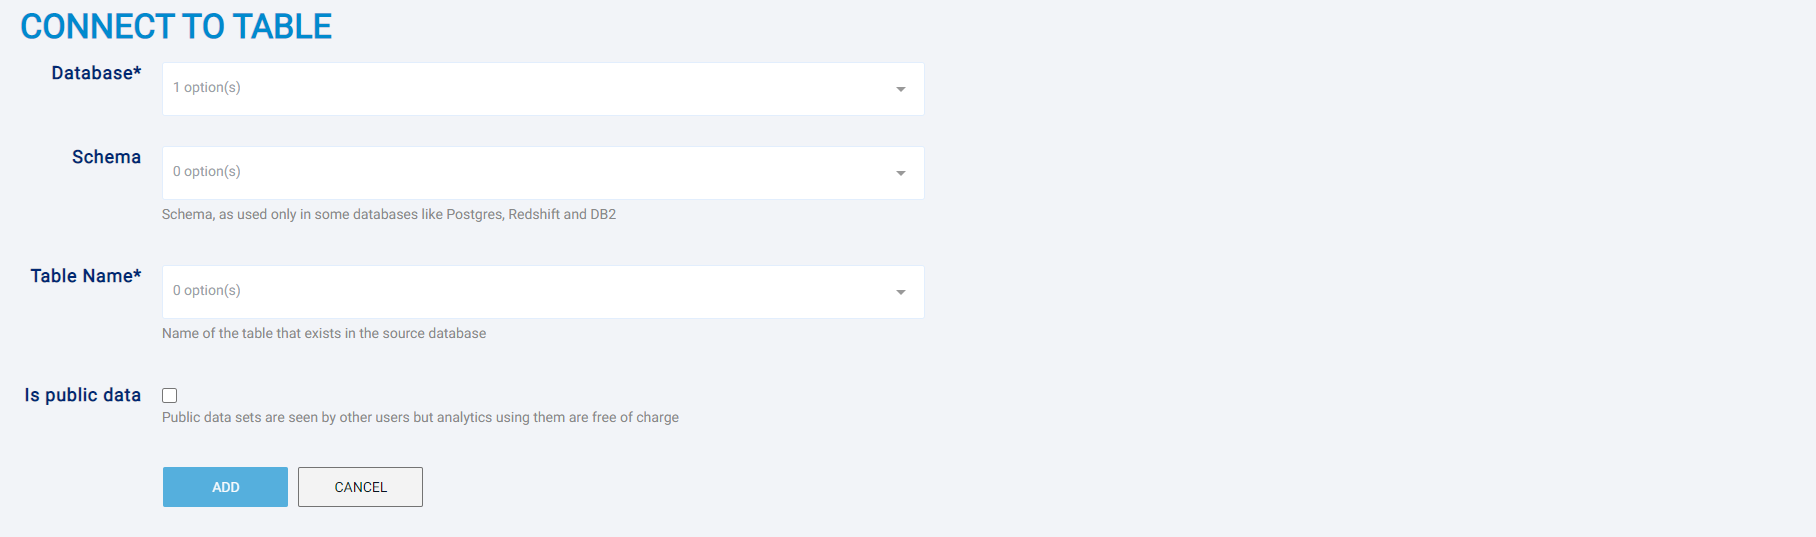Screen dimensions: 1816x537
Task: Expand the Table Name dropdown caret arrow
Action: (901, 293)
